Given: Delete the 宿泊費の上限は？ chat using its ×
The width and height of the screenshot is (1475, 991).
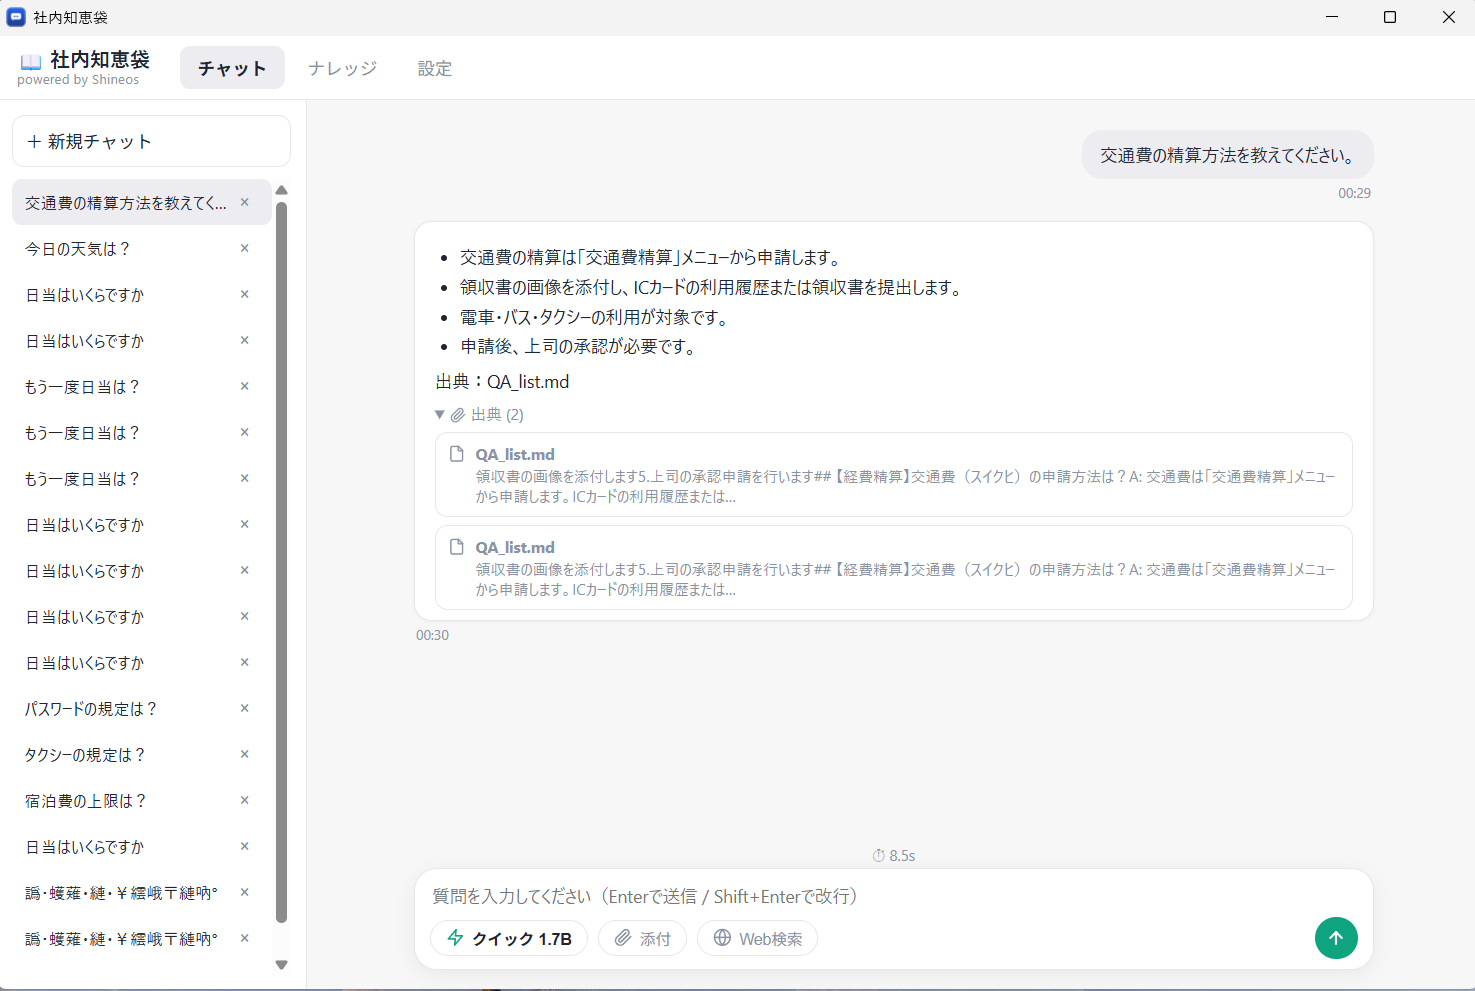Looking at the screenshot, I should coord(244,800).
